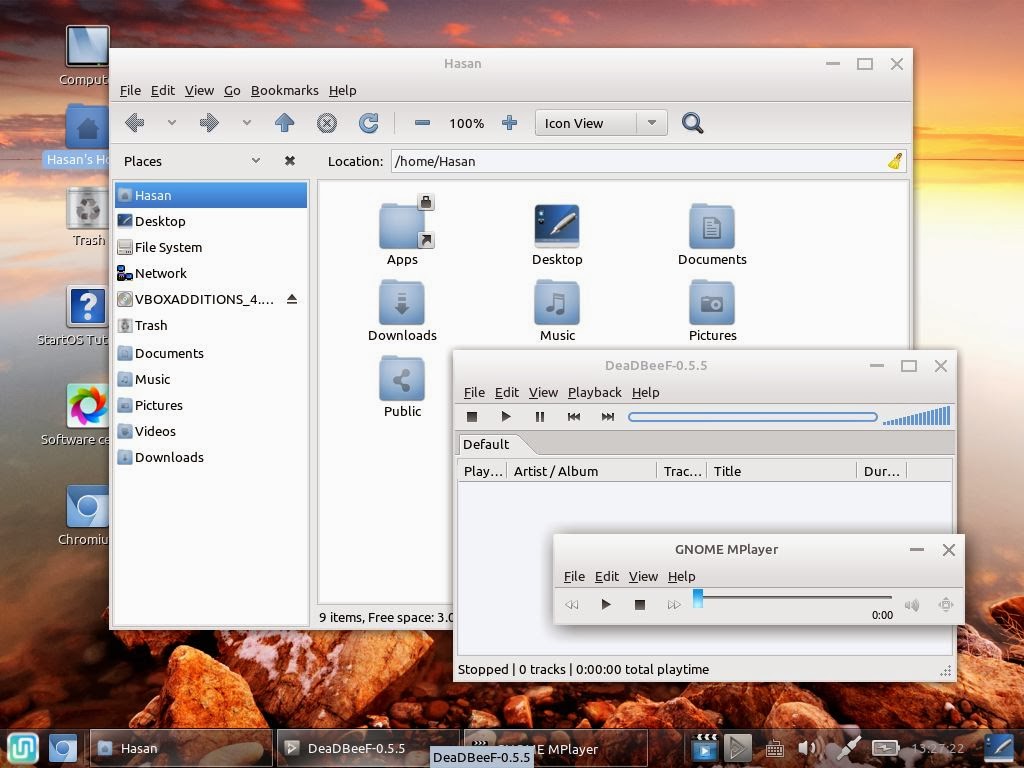Select the Desktop folder icon in main pane
Screen dimensions: 1024x768
click(557, 234)
